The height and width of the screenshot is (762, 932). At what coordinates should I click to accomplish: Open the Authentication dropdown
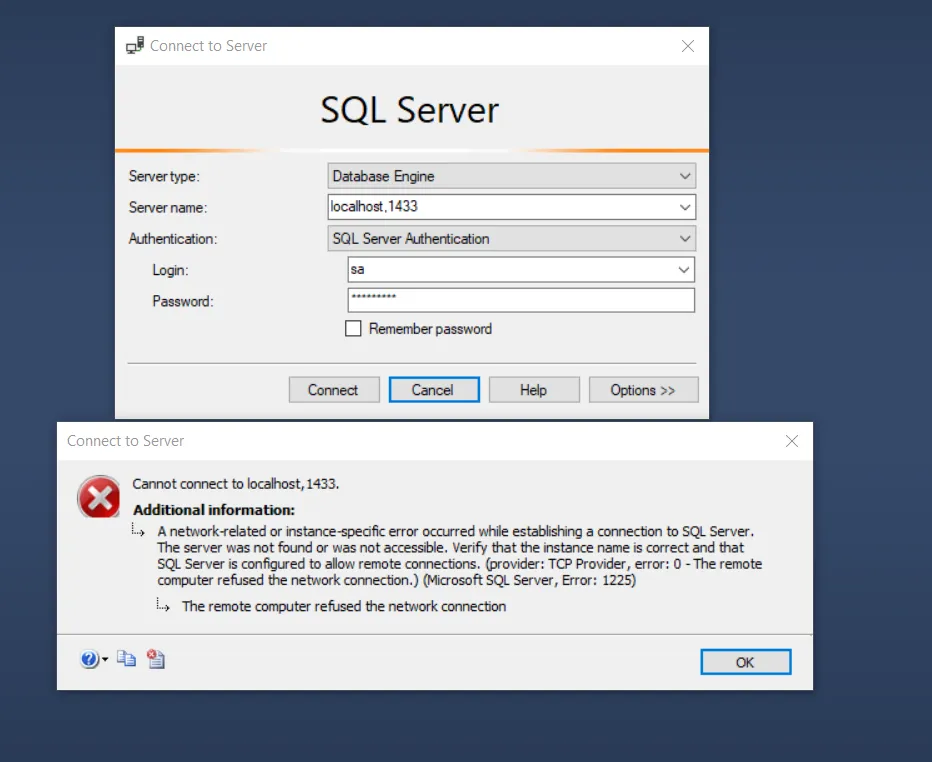(511, 238)
